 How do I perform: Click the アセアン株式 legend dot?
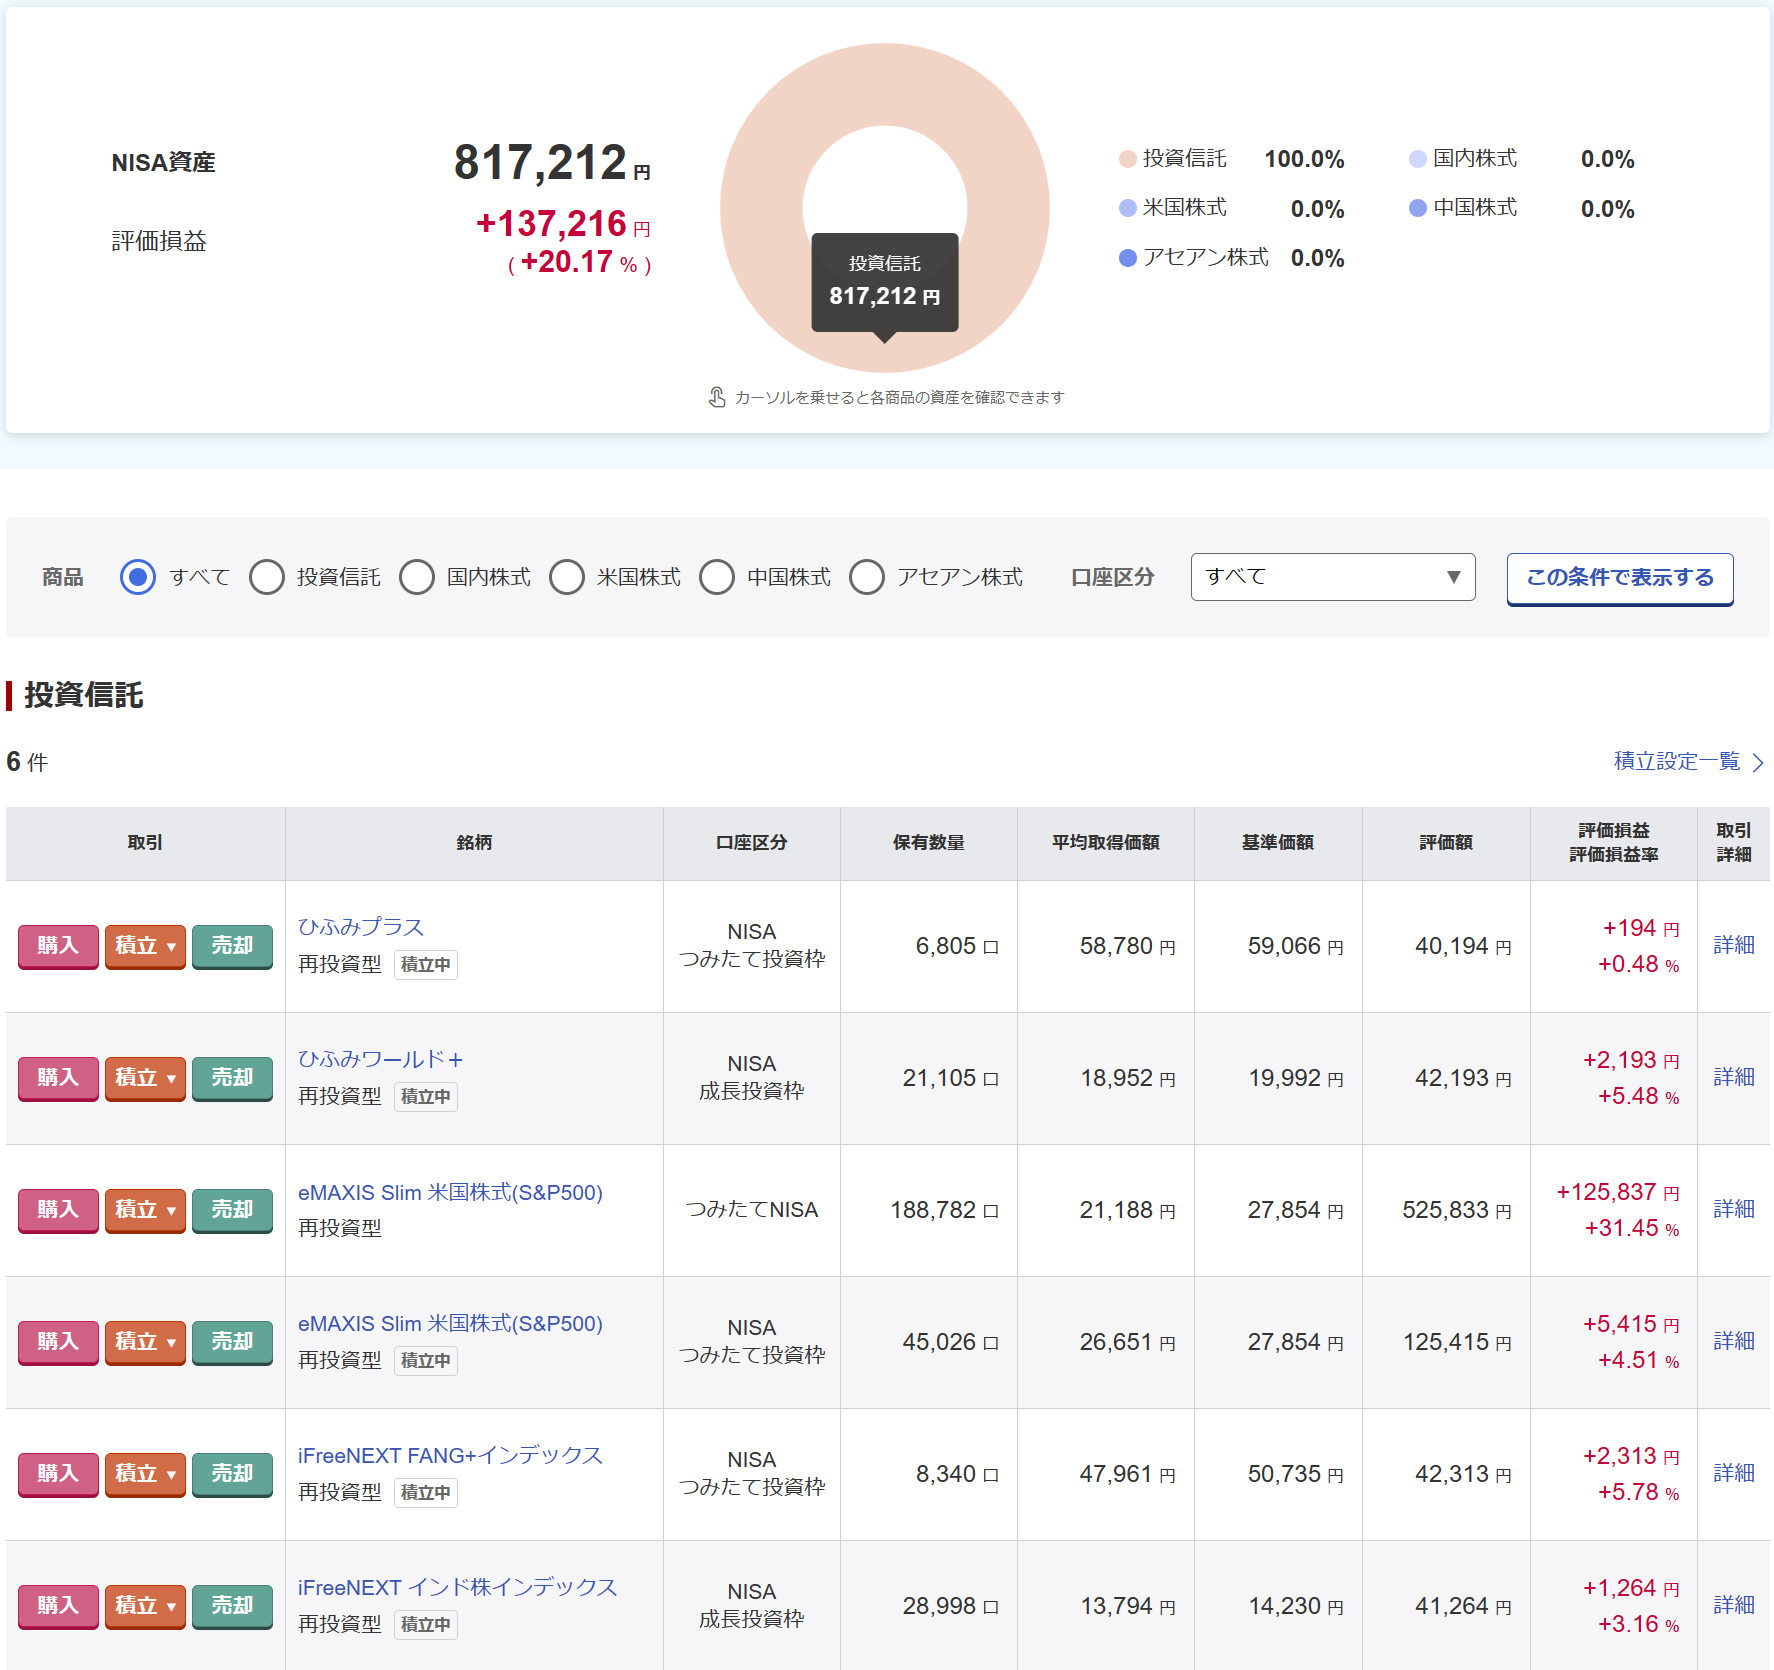click(x=1127, y=258)
